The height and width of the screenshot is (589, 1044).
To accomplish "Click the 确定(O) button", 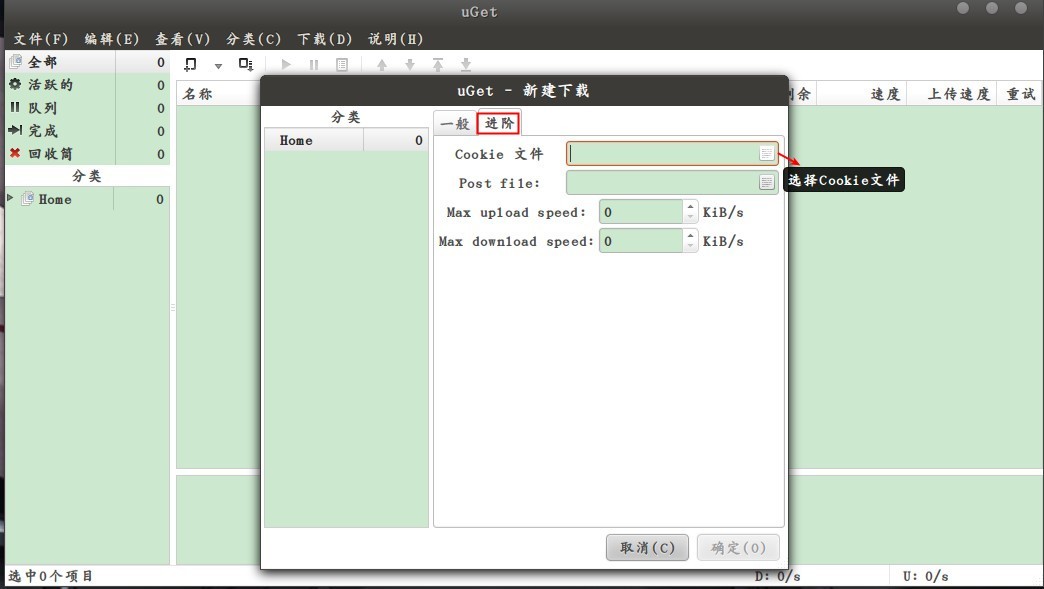I will [x=738, y=548].
